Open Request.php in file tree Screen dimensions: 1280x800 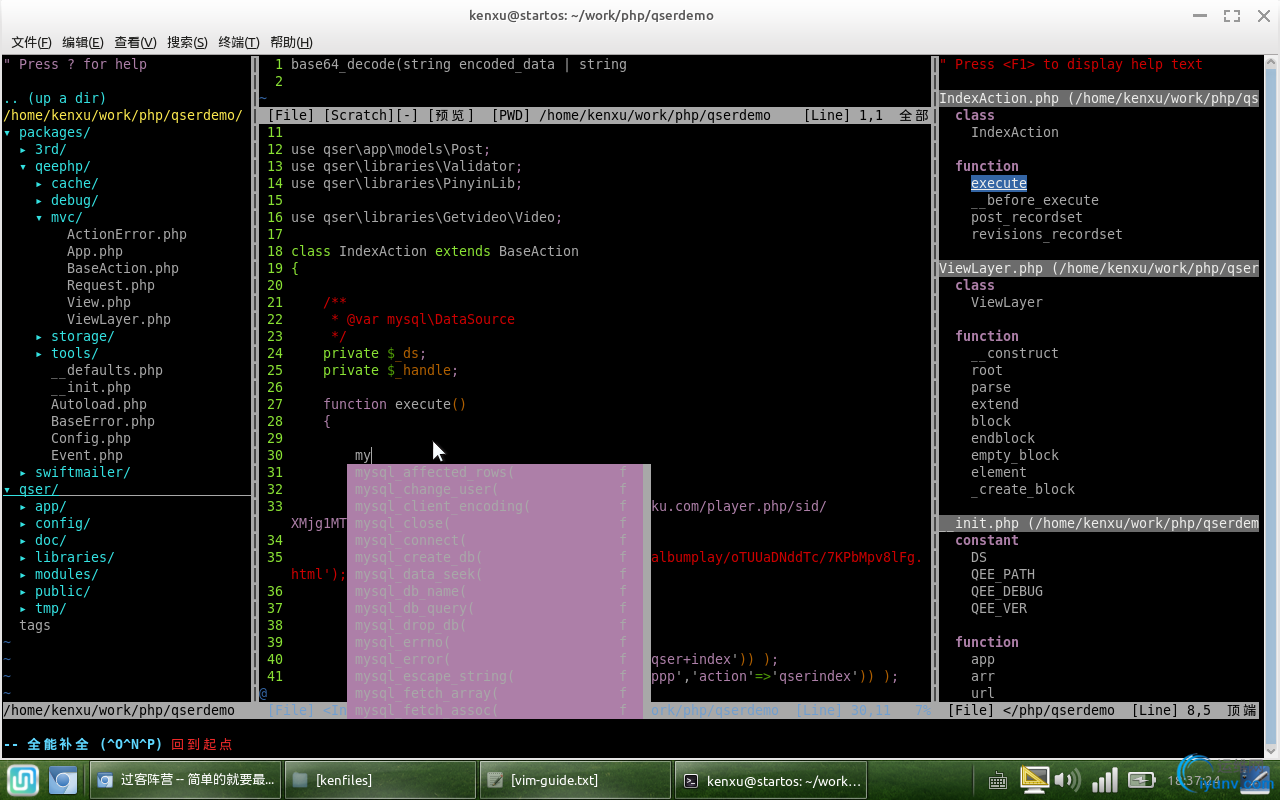111,285
